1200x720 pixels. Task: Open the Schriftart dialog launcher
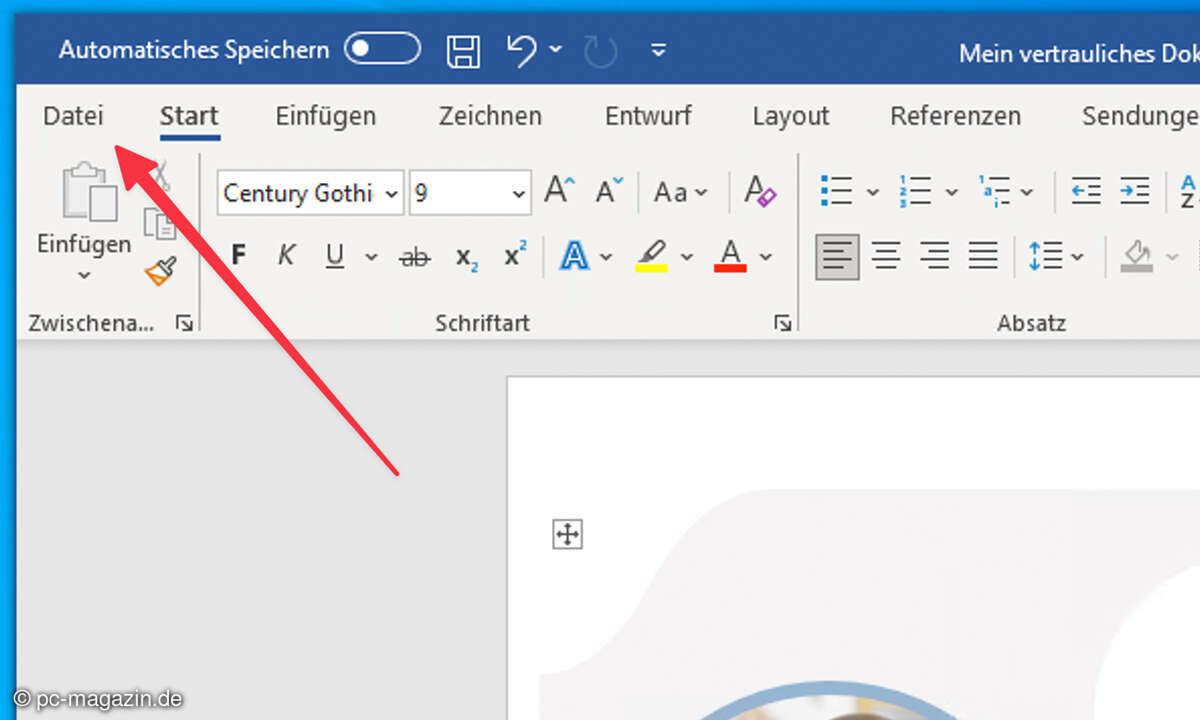click(x=783, y=322)
